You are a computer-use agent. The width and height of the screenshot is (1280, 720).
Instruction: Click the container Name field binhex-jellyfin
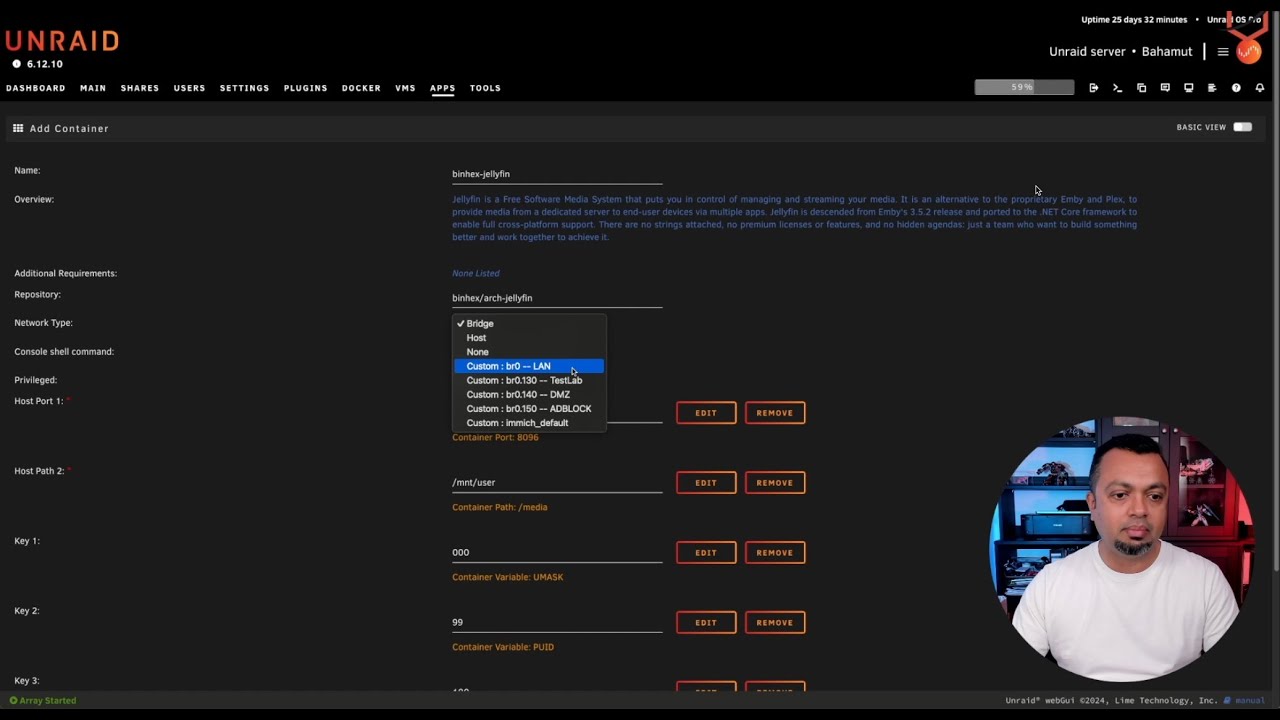[x=557, y=174]
